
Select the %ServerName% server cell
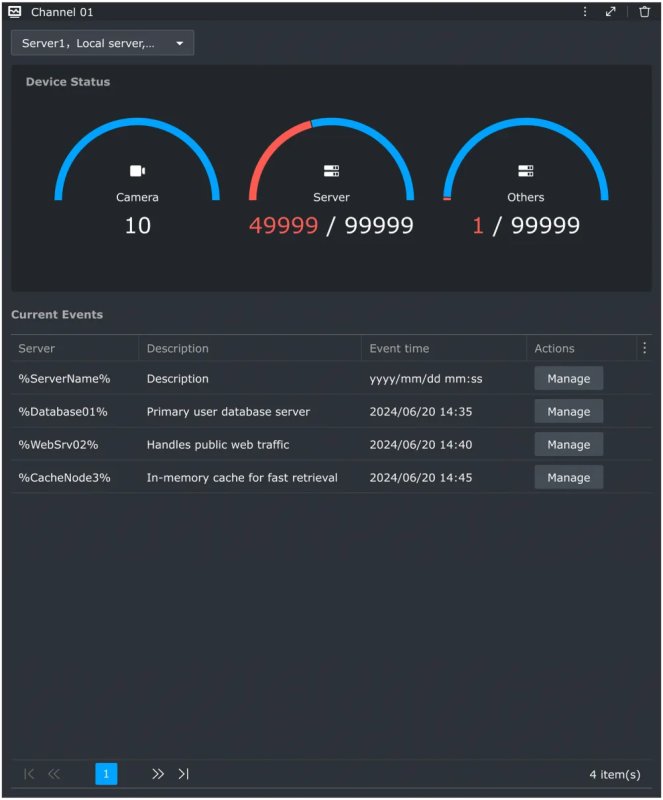point(64,379)
